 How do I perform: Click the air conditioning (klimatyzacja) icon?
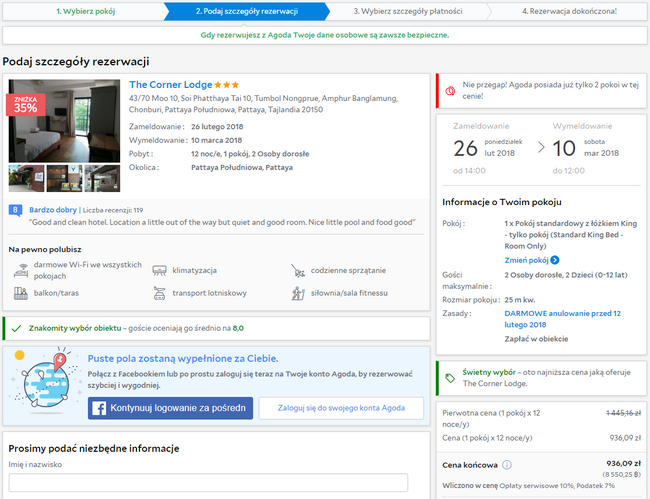159,271
